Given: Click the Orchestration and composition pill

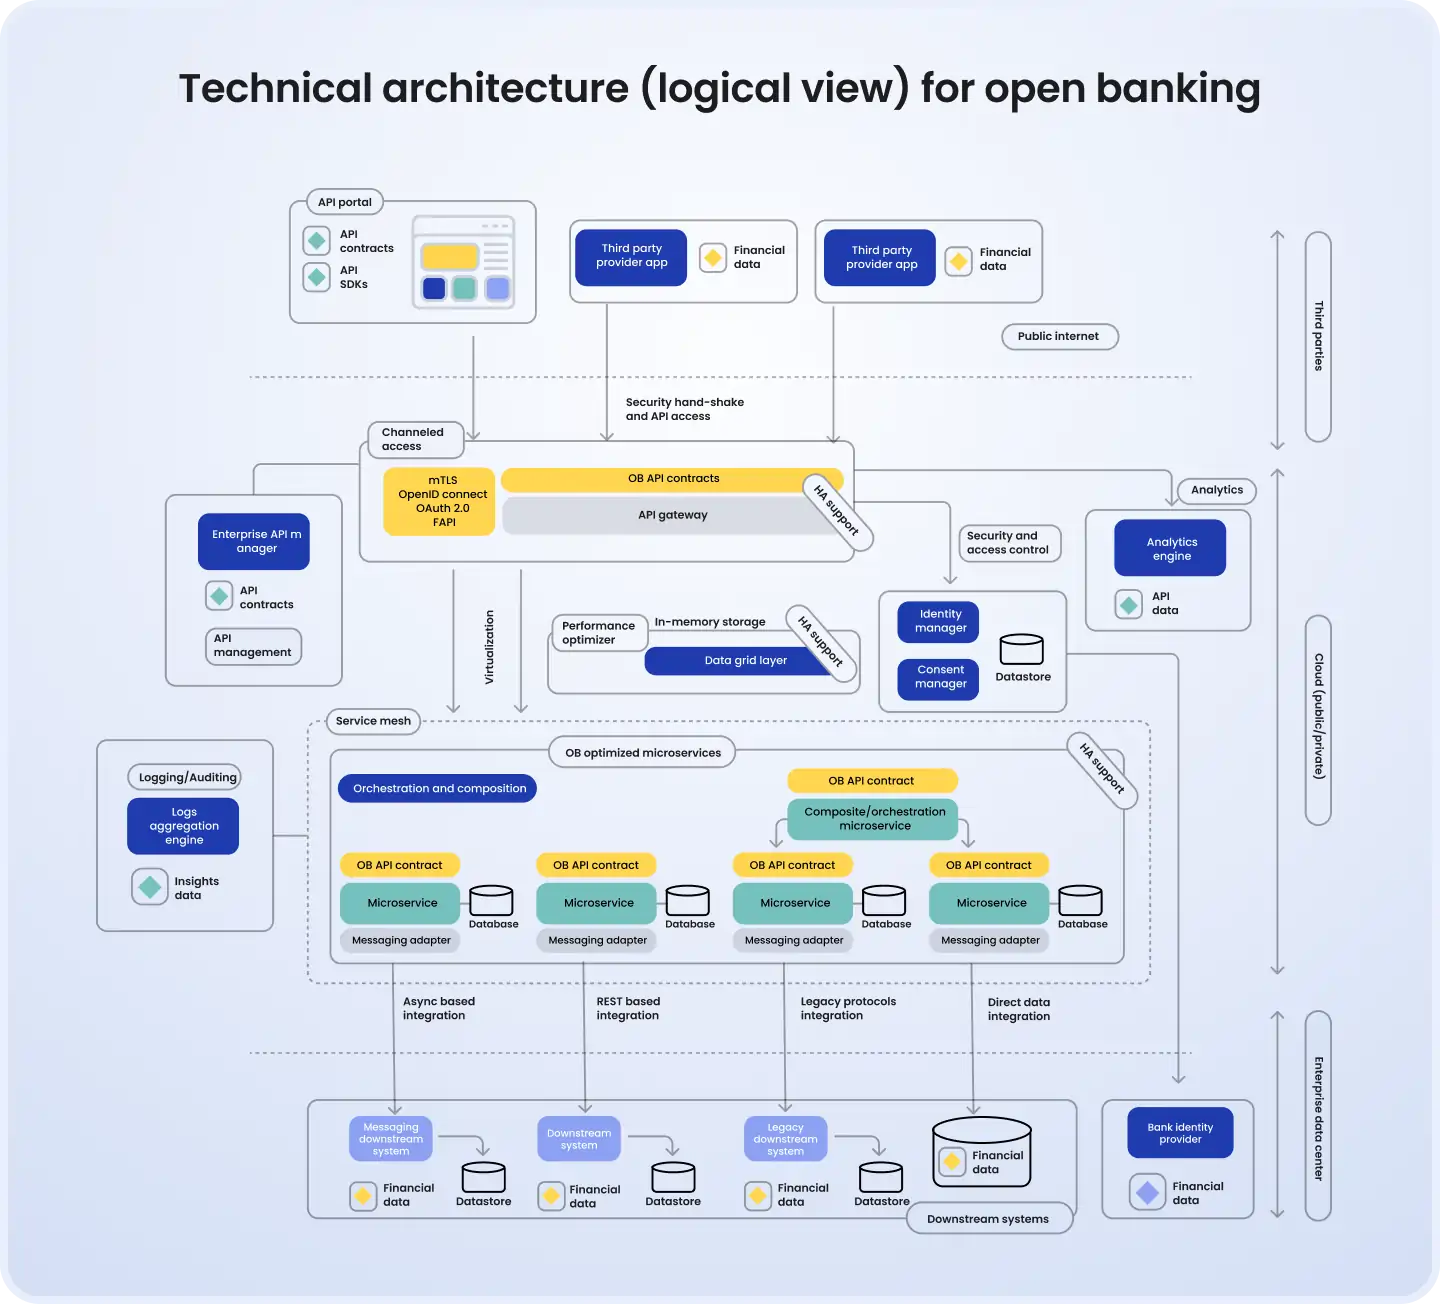Looking at the screenshot, I should pyautogui.click(x=438, y=788).
